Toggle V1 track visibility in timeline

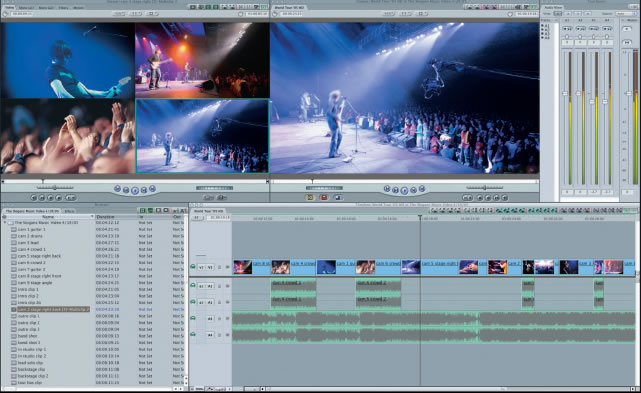coord(193,267)
